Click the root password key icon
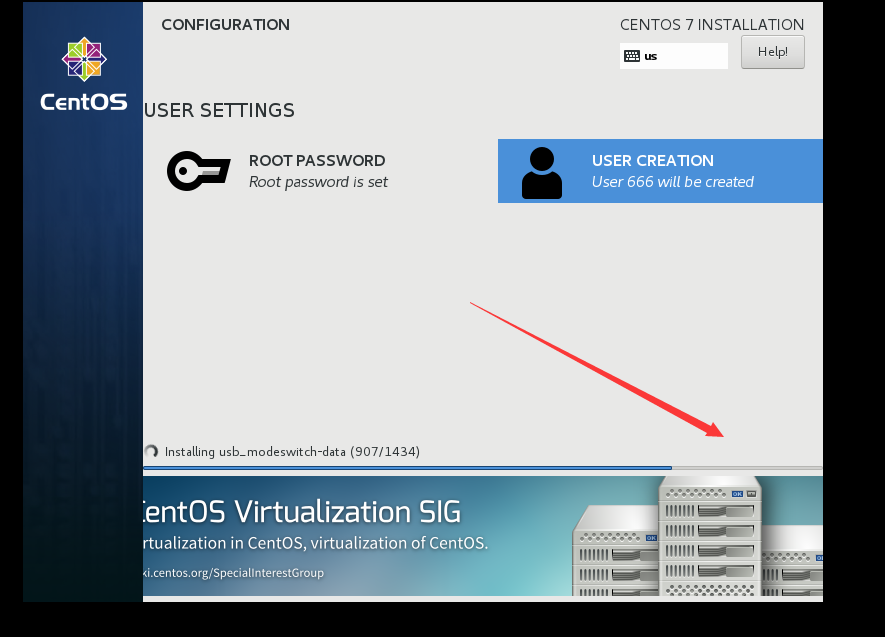885x637 pixels. tap(198, 171)
